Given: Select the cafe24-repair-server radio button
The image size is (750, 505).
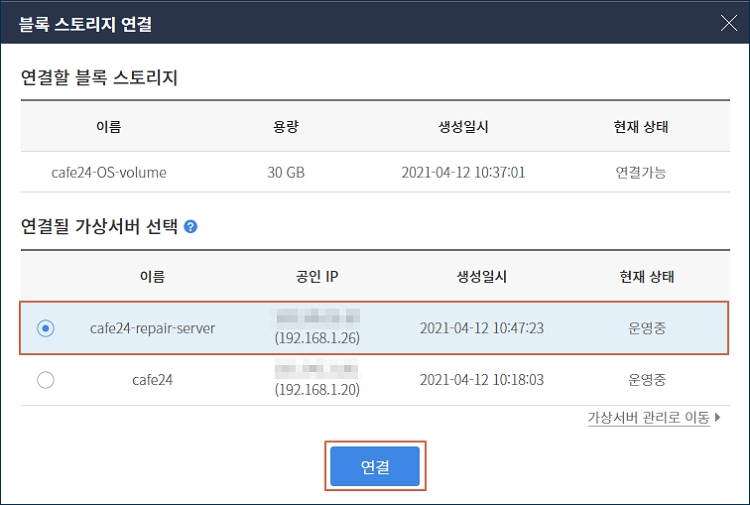Looking at the screenshot, I should pyautogui.click(x=45, y=328).
